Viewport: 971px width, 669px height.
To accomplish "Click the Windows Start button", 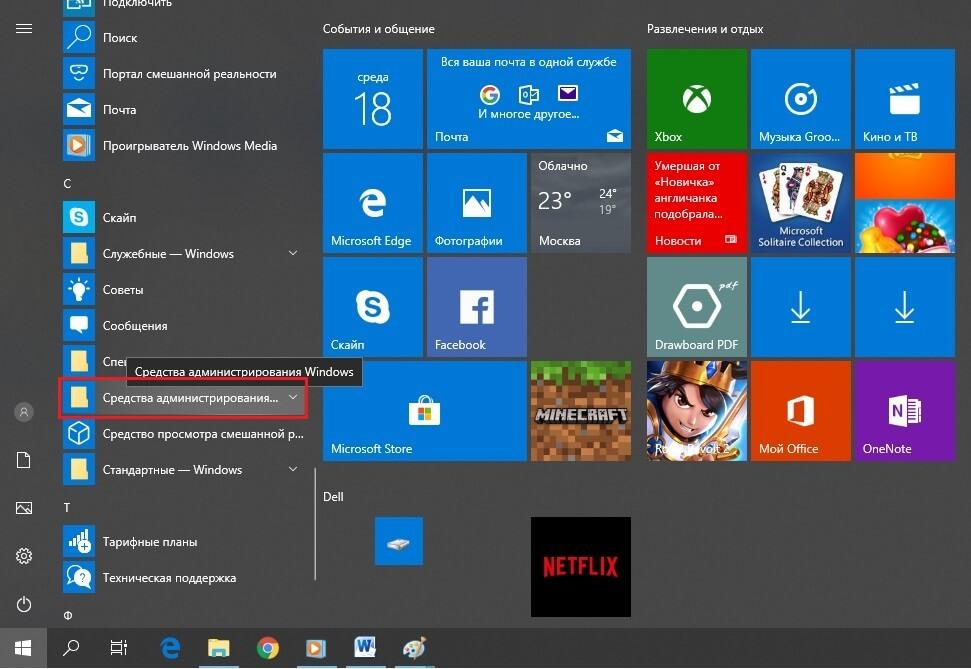I will point(23,648).
